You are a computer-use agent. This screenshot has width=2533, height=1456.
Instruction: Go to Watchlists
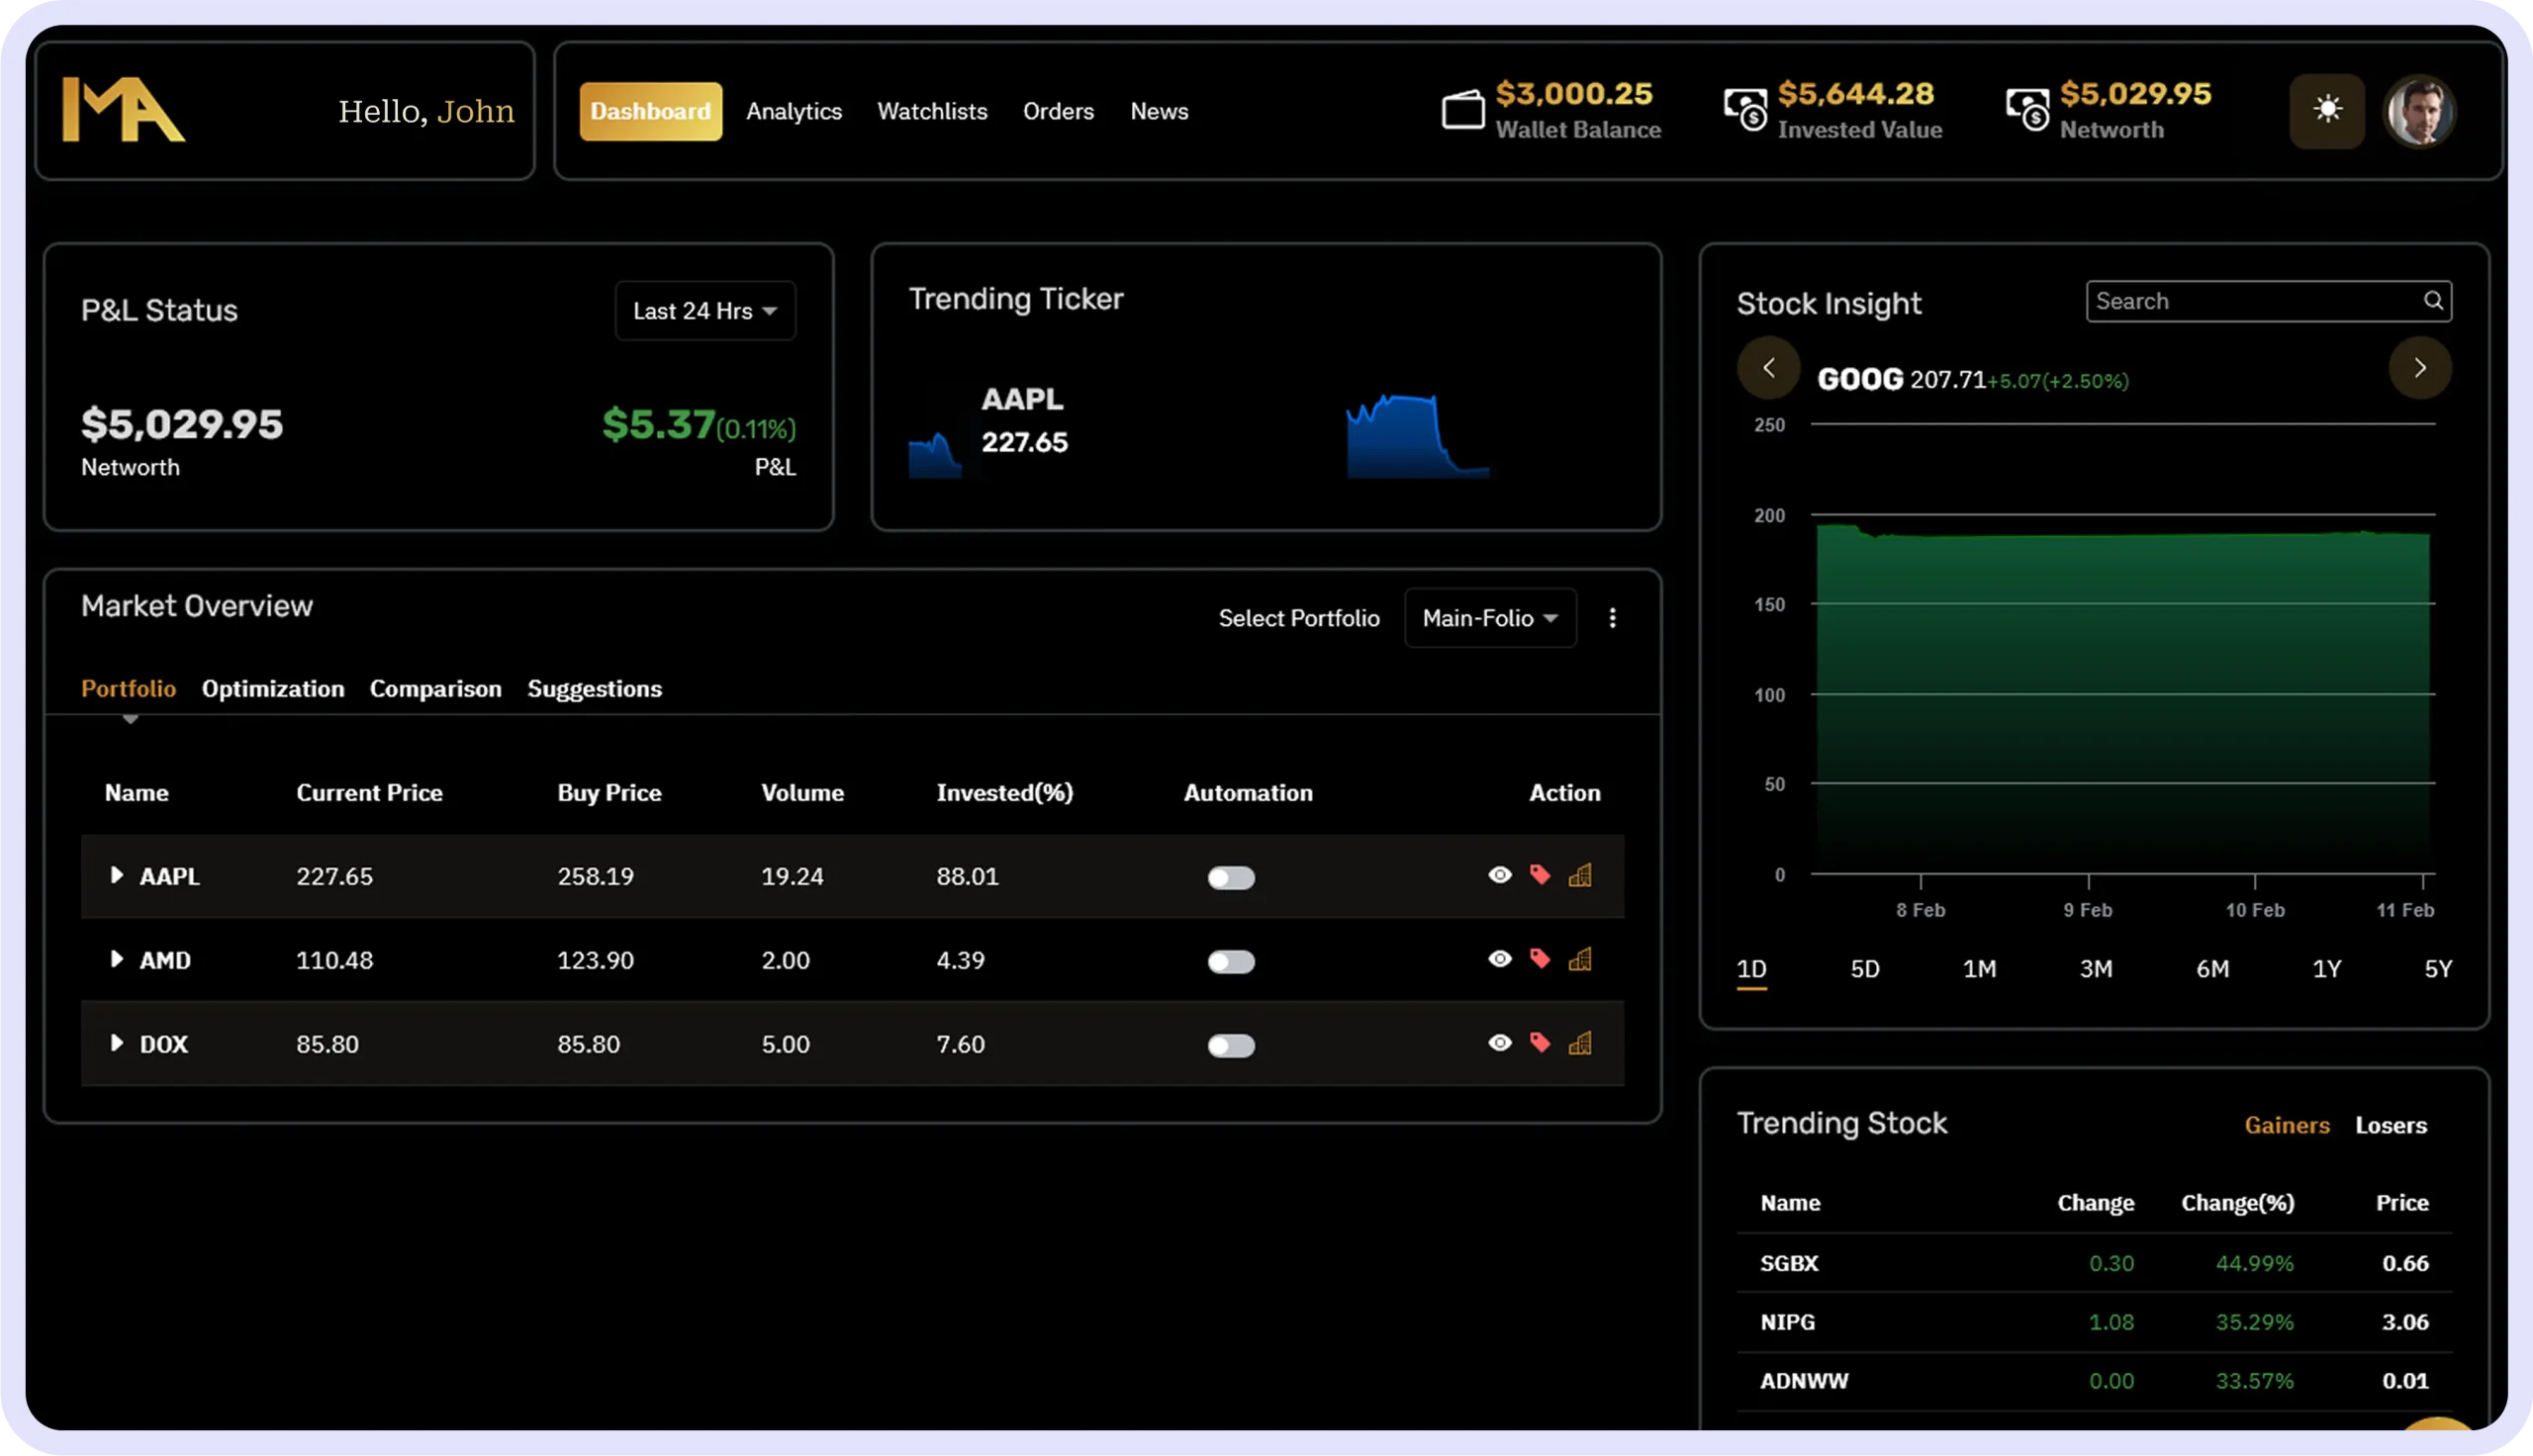[x=932, y=111]
